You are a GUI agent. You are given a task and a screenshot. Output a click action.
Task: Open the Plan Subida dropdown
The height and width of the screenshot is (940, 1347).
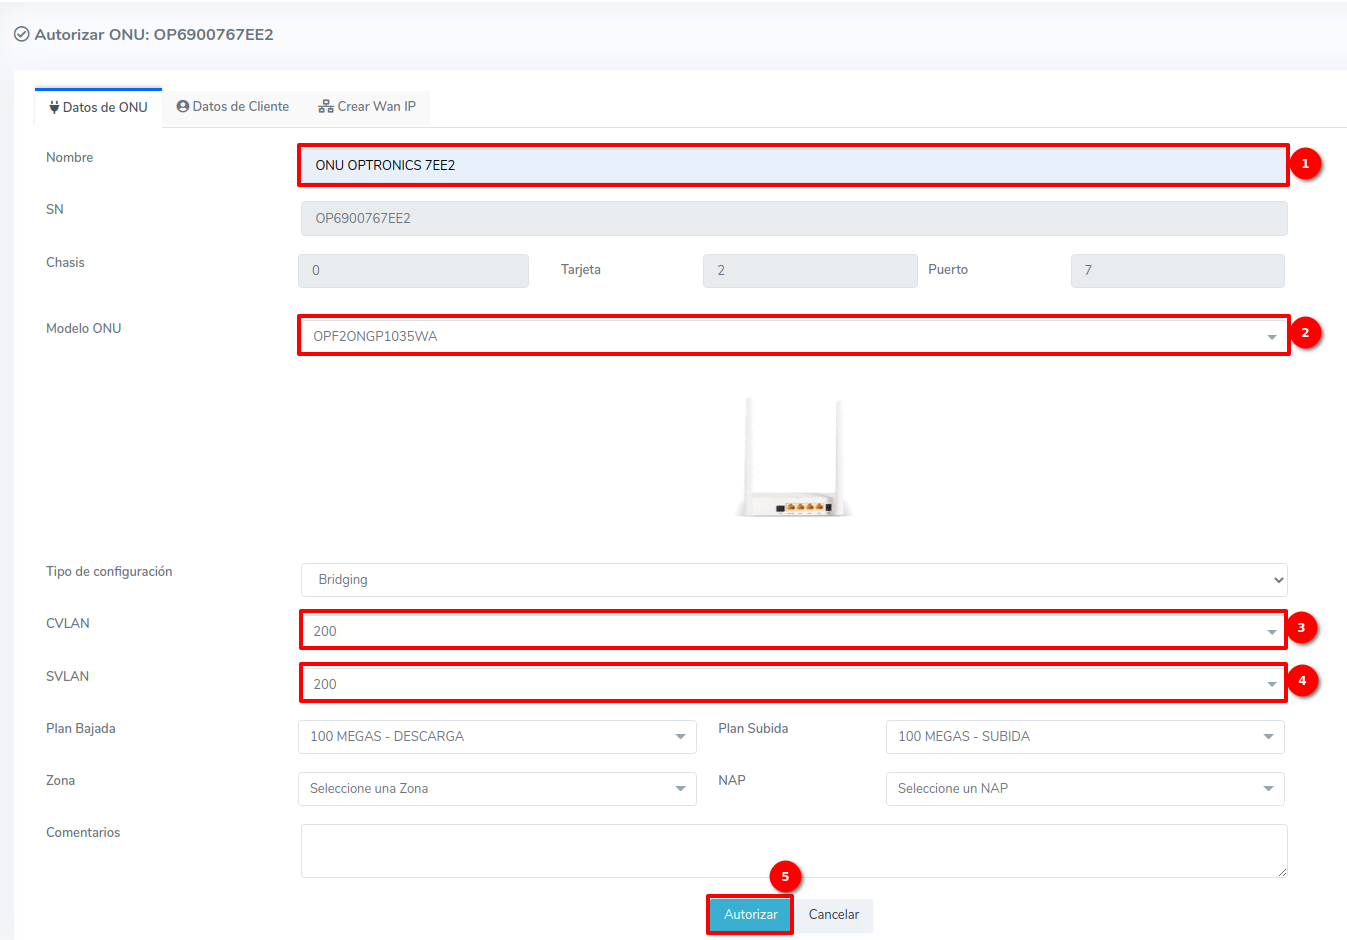(x=1084, y=737)
